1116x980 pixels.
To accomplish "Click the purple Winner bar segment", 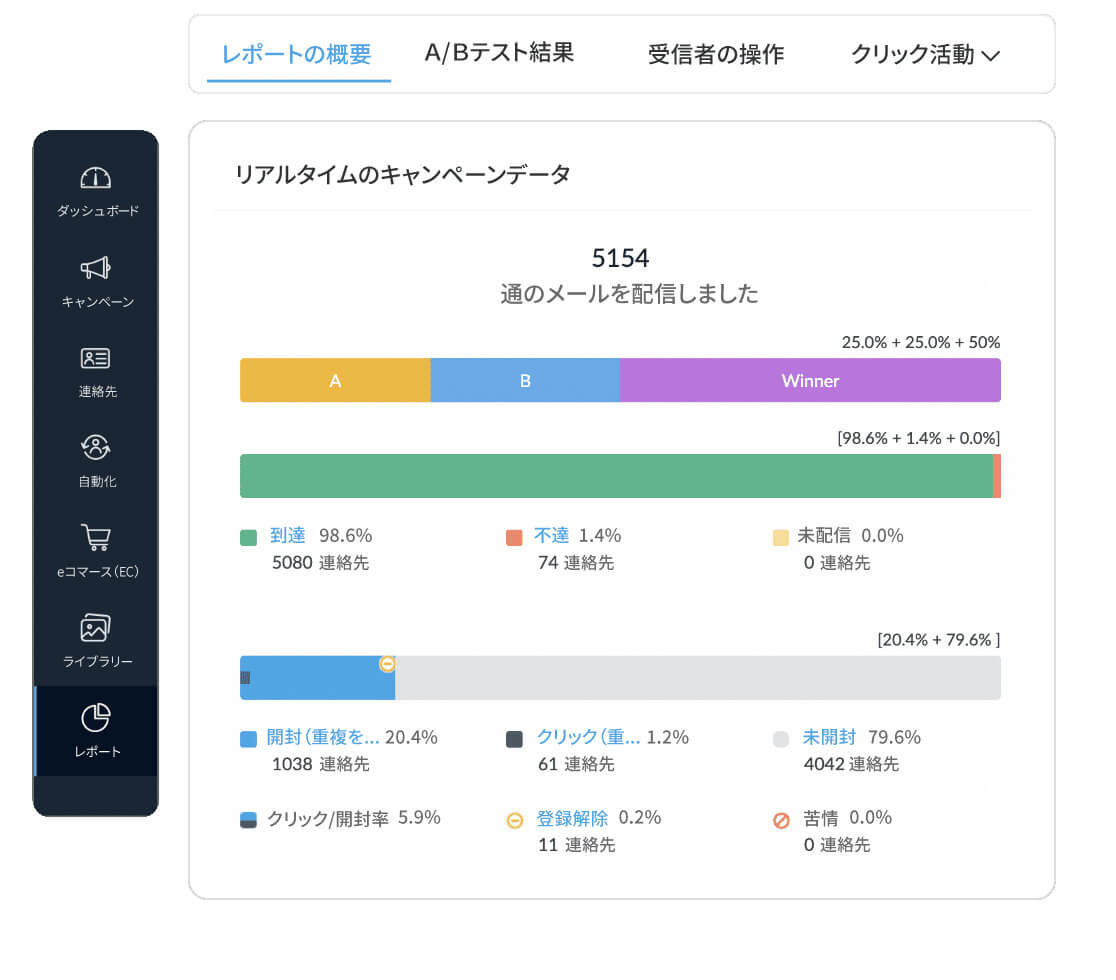I will 810,381.
